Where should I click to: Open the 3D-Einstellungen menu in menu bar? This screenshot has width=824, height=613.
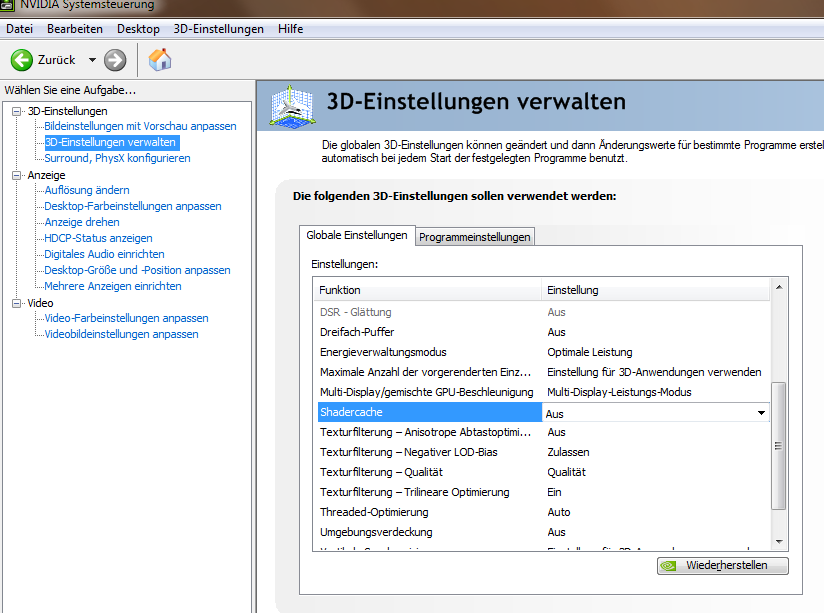point(218,29)
